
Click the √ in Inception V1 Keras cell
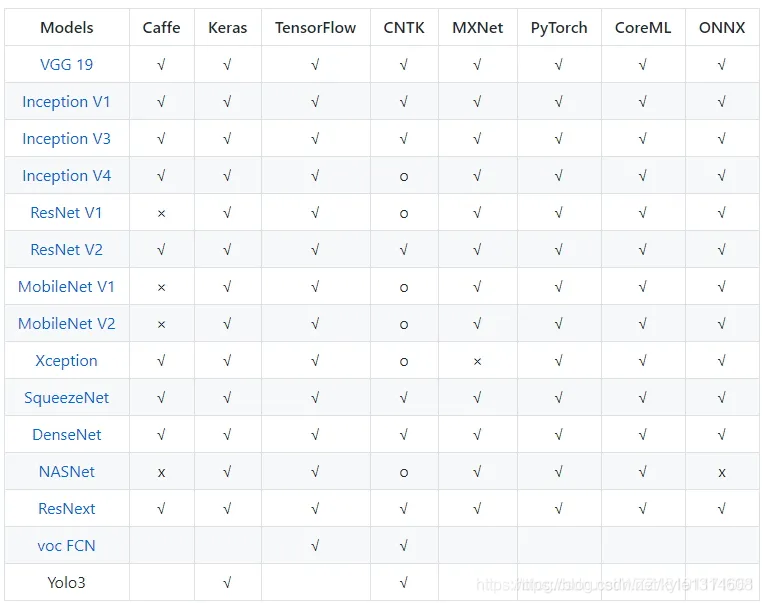point(227,102)
